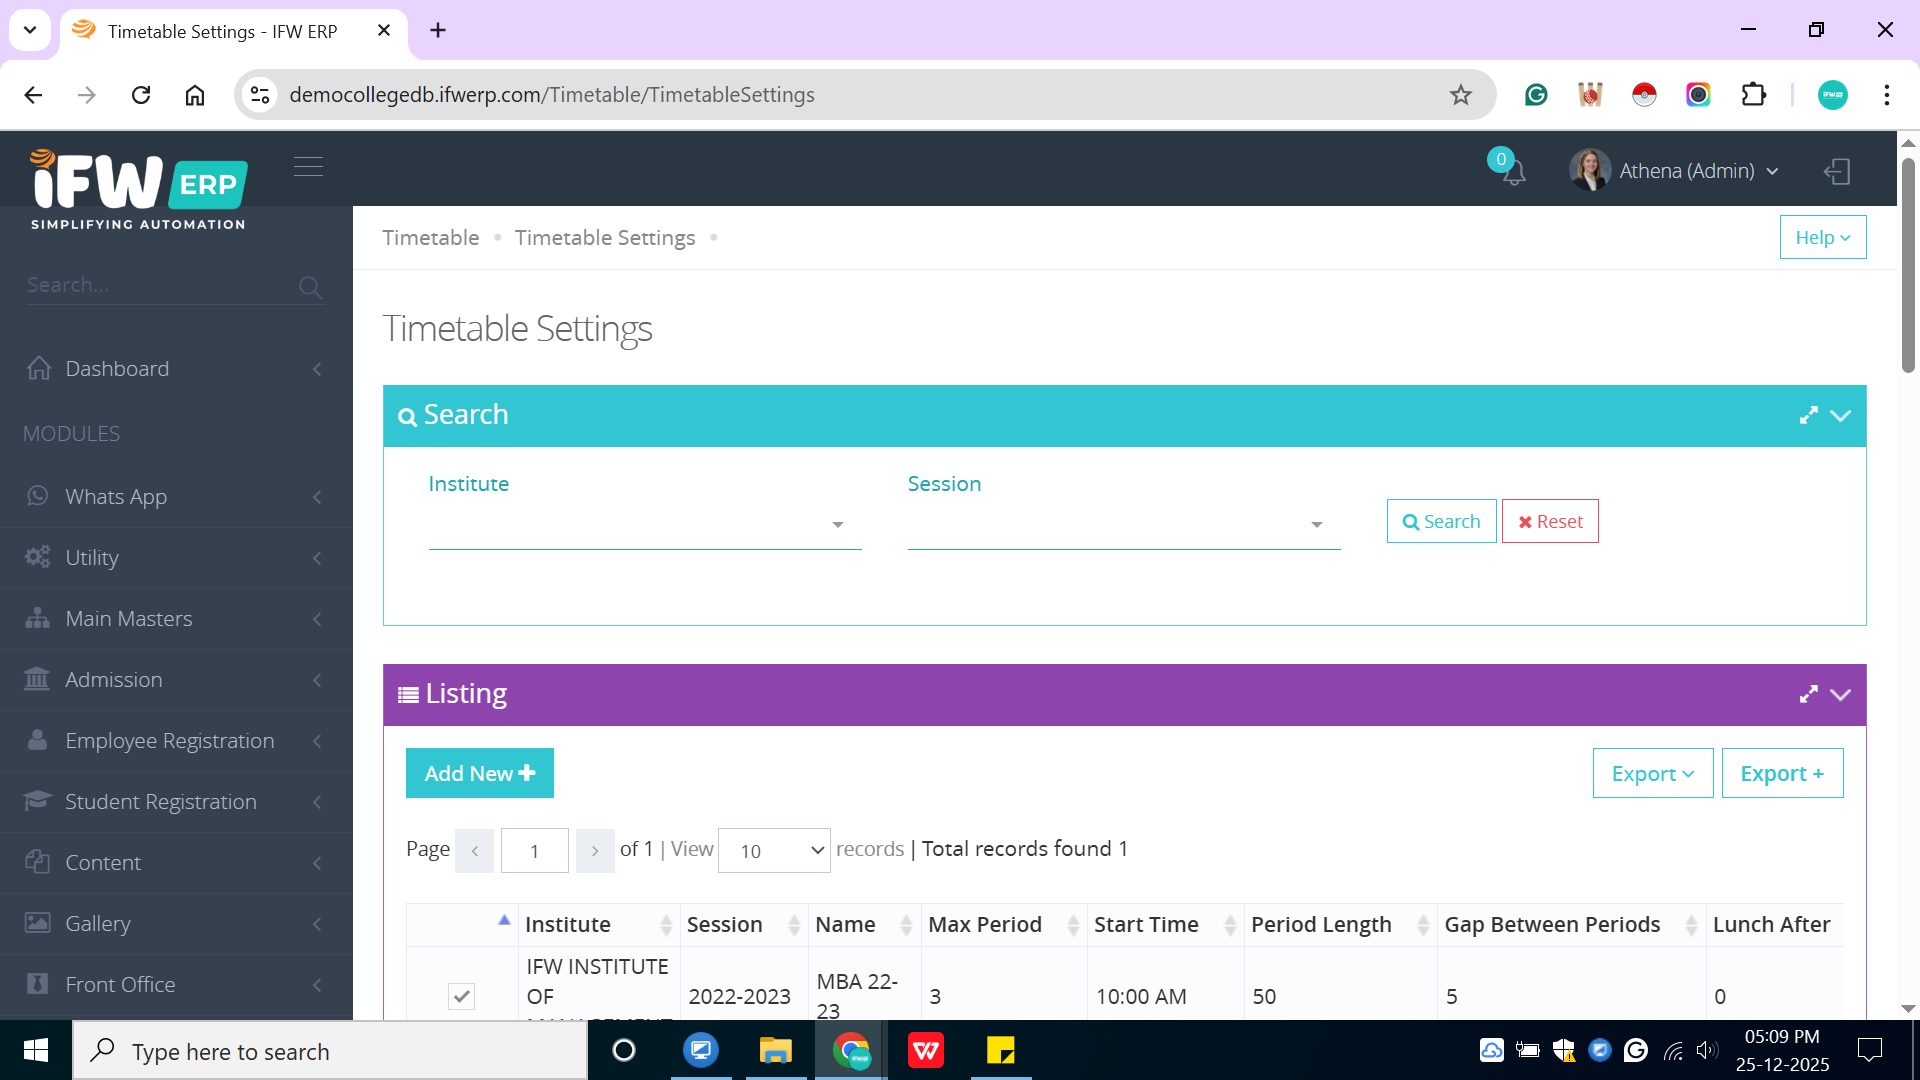The image size is (1920, 1080).
Task: Bookmark page with the star icon
Action: (1460, 95)
